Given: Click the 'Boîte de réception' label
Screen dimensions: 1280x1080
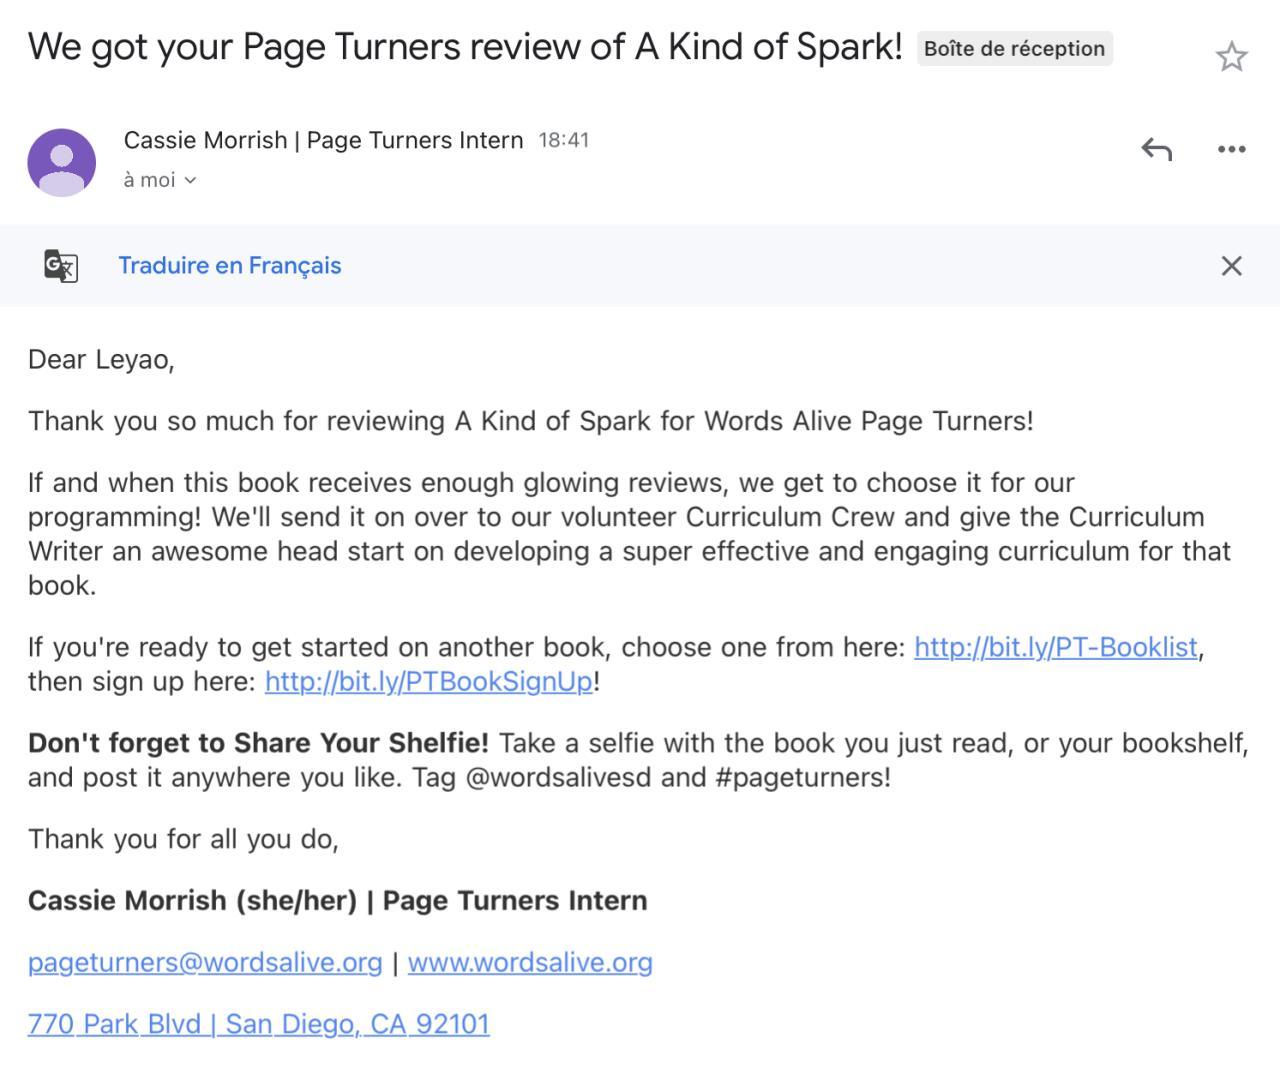Looking at the screenshot, I should coord(1014,48).
